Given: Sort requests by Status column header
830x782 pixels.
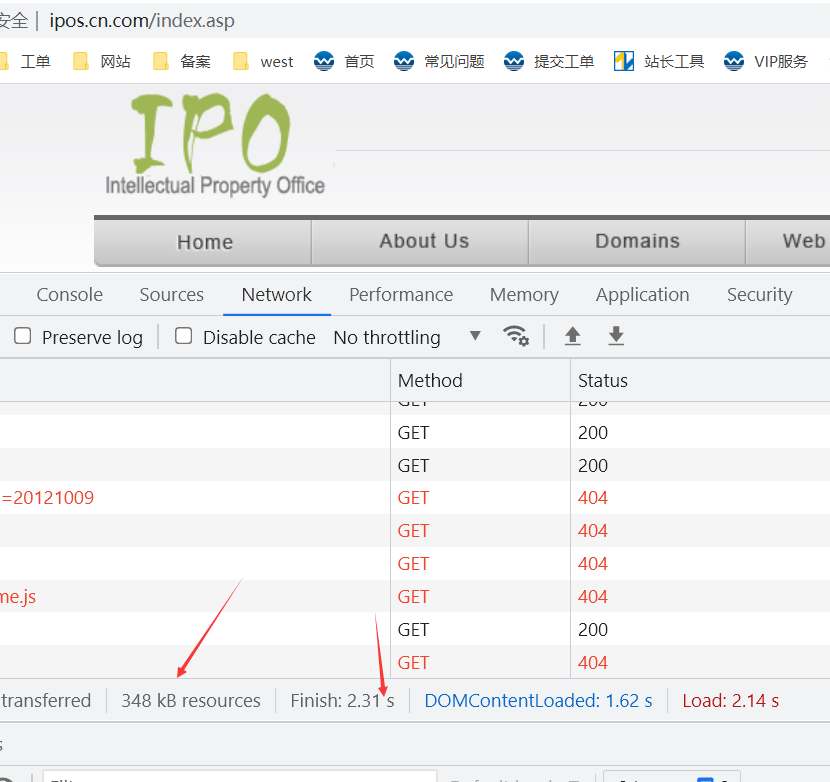Looking at the screenshot, I should pyautogui.click(x=603, y=380).
